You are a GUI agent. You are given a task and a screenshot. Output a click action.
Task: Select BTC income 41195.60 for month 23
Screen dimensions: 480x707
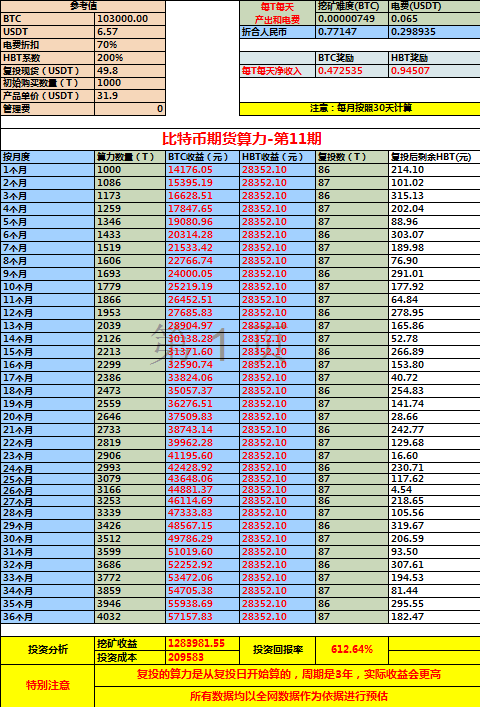tap(202, 456)
